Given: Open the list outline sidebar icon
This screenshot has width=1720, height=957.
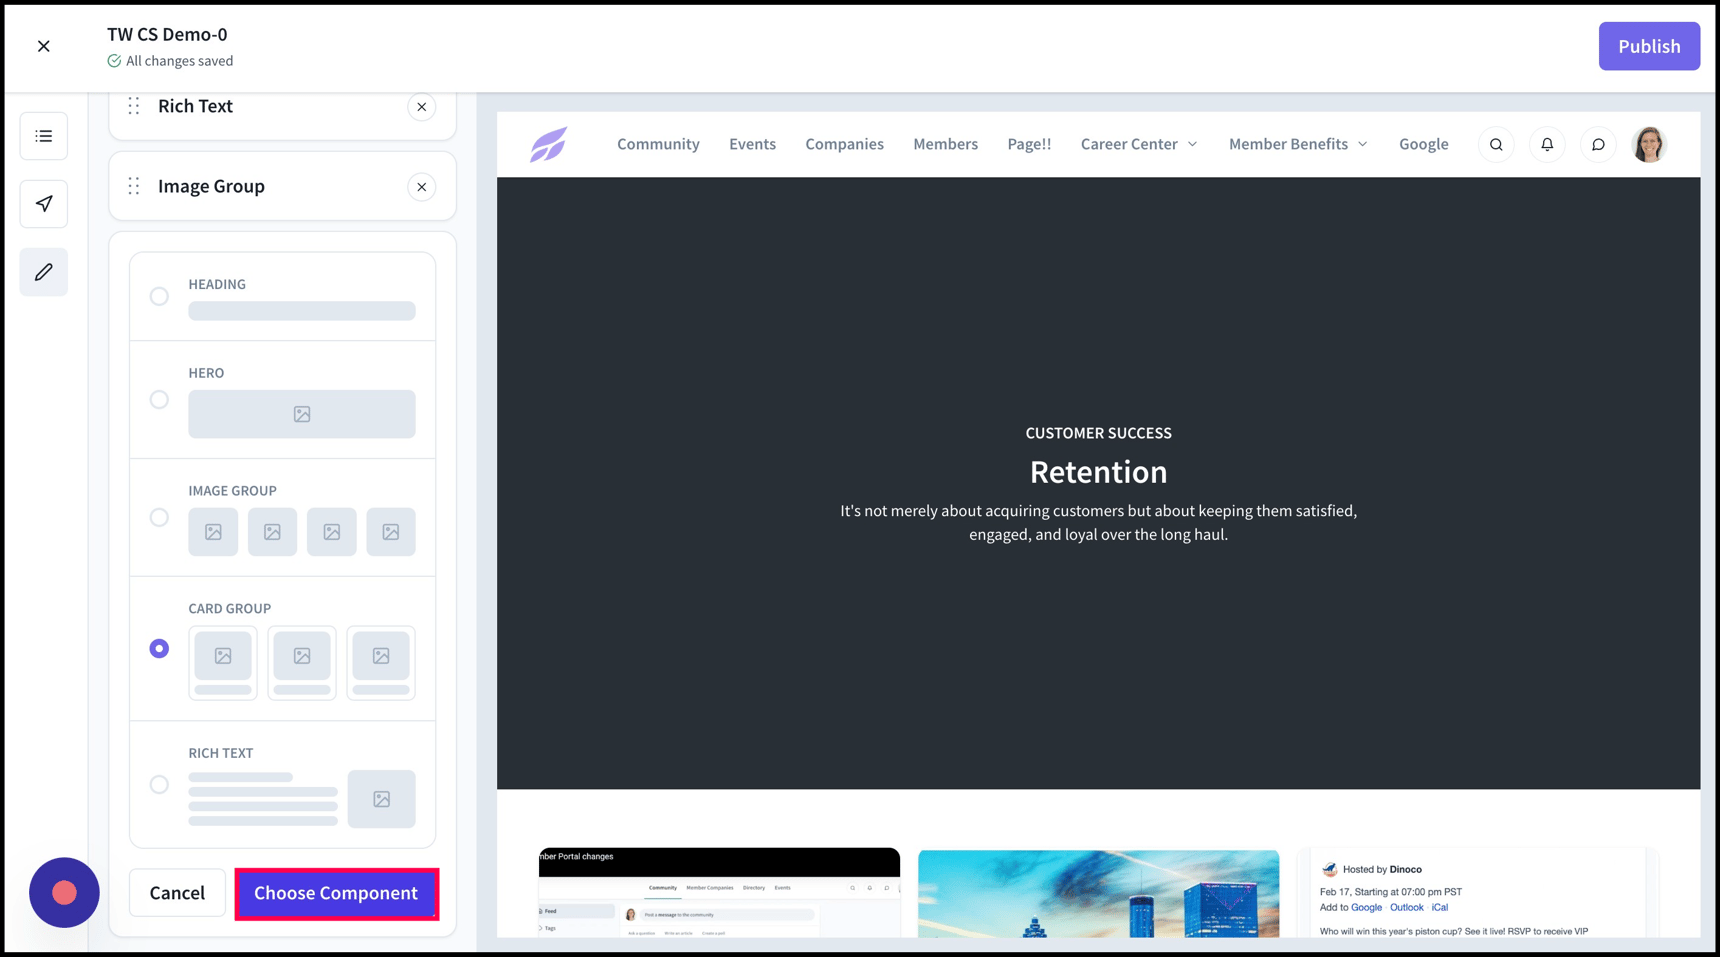Looking at the screenshot, I should point(44,136).
